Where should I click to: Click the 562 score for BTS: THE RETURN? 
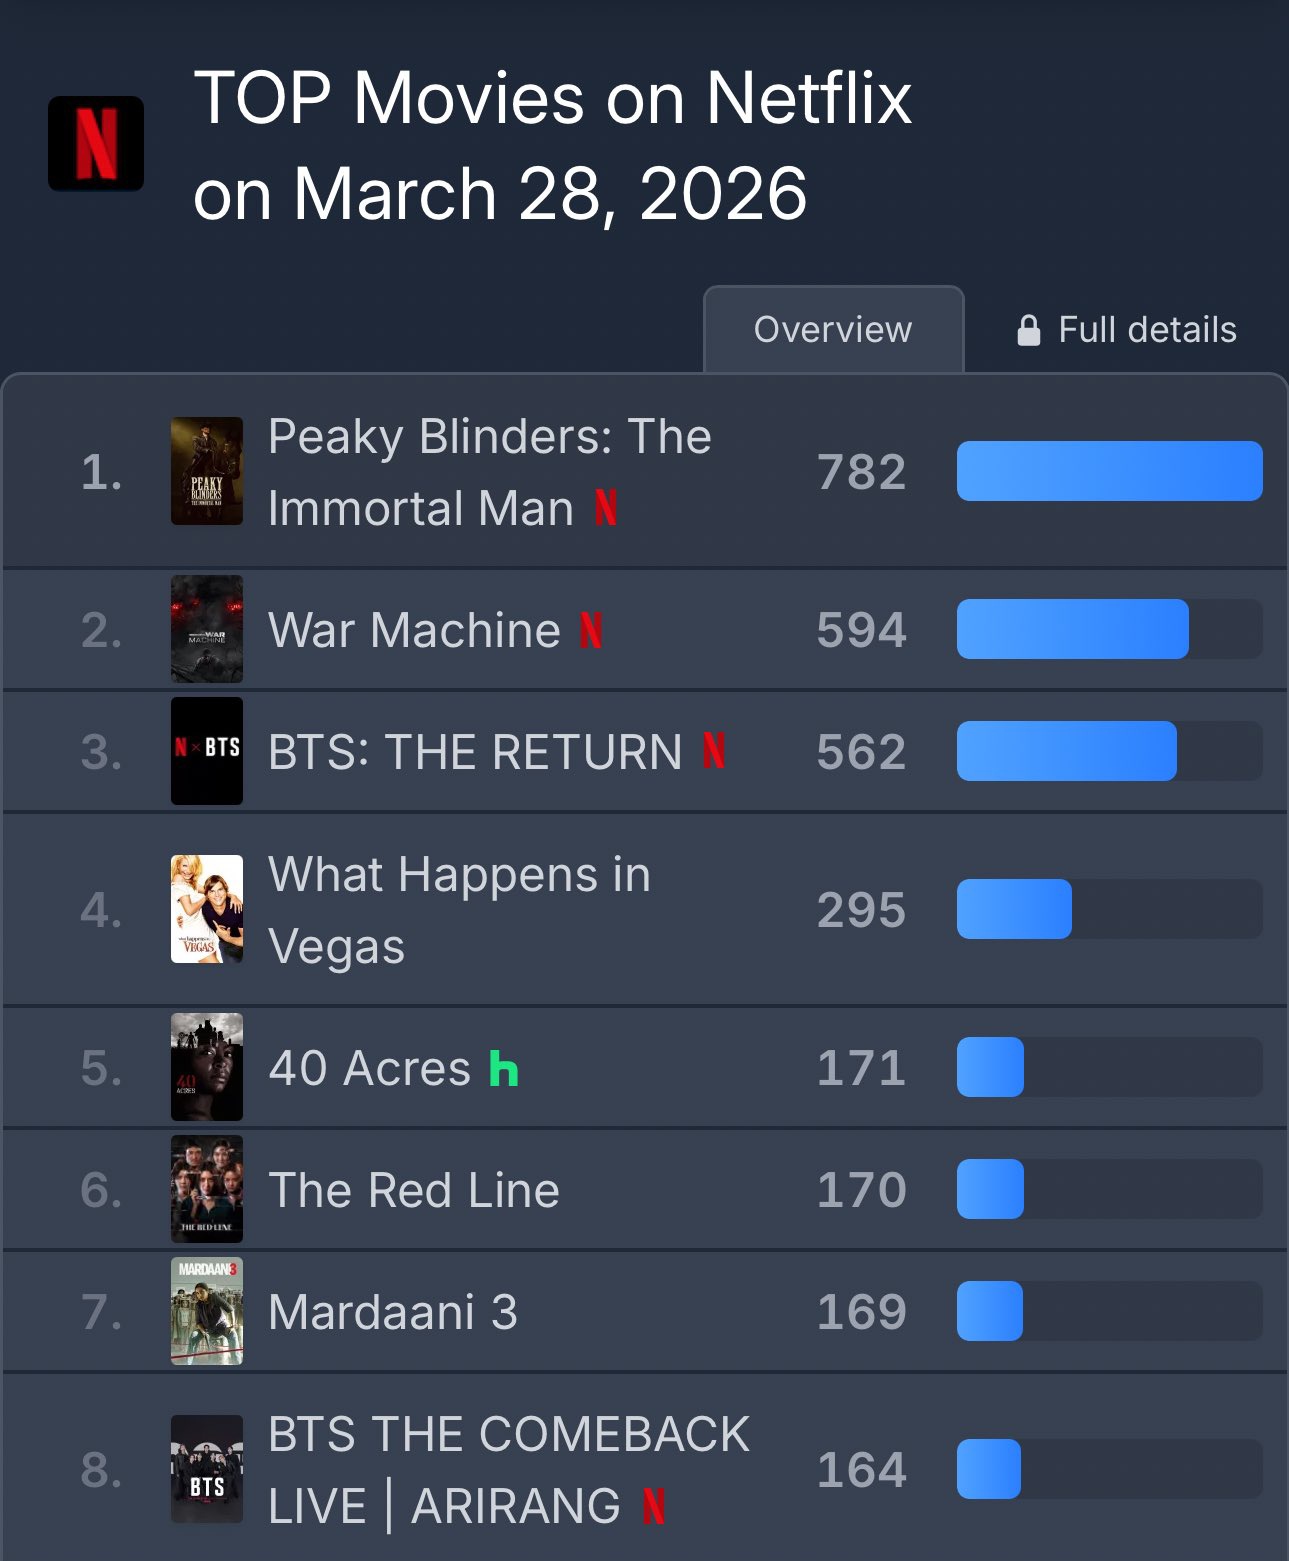click(x=861, y=752)
